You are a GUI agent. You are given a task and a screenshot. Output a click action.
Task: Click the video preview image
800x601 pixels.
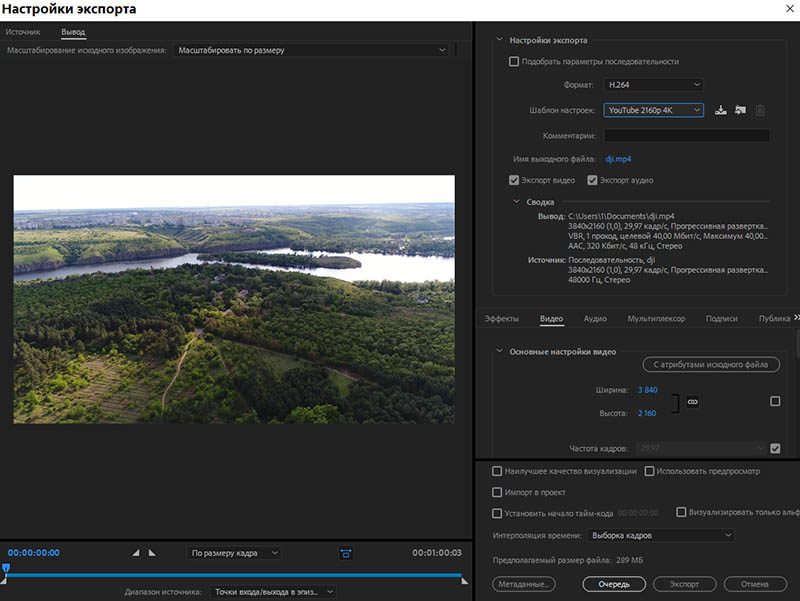click(234, 299)
